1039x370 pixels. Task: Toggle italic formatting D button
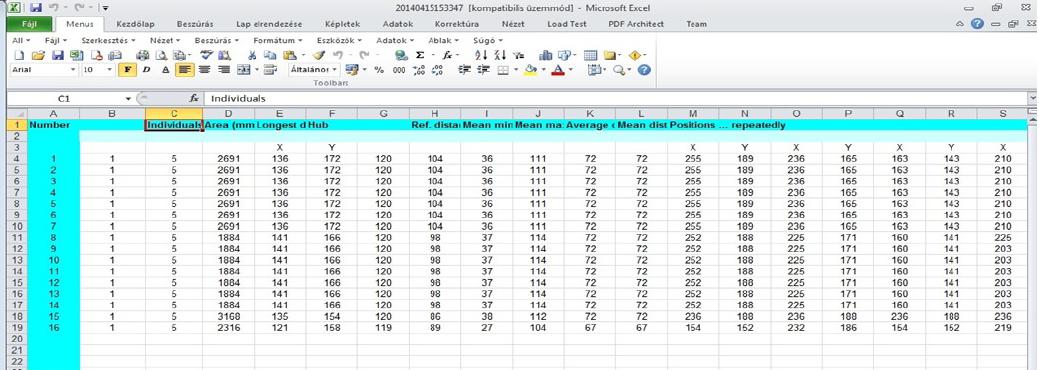[146, 70]
